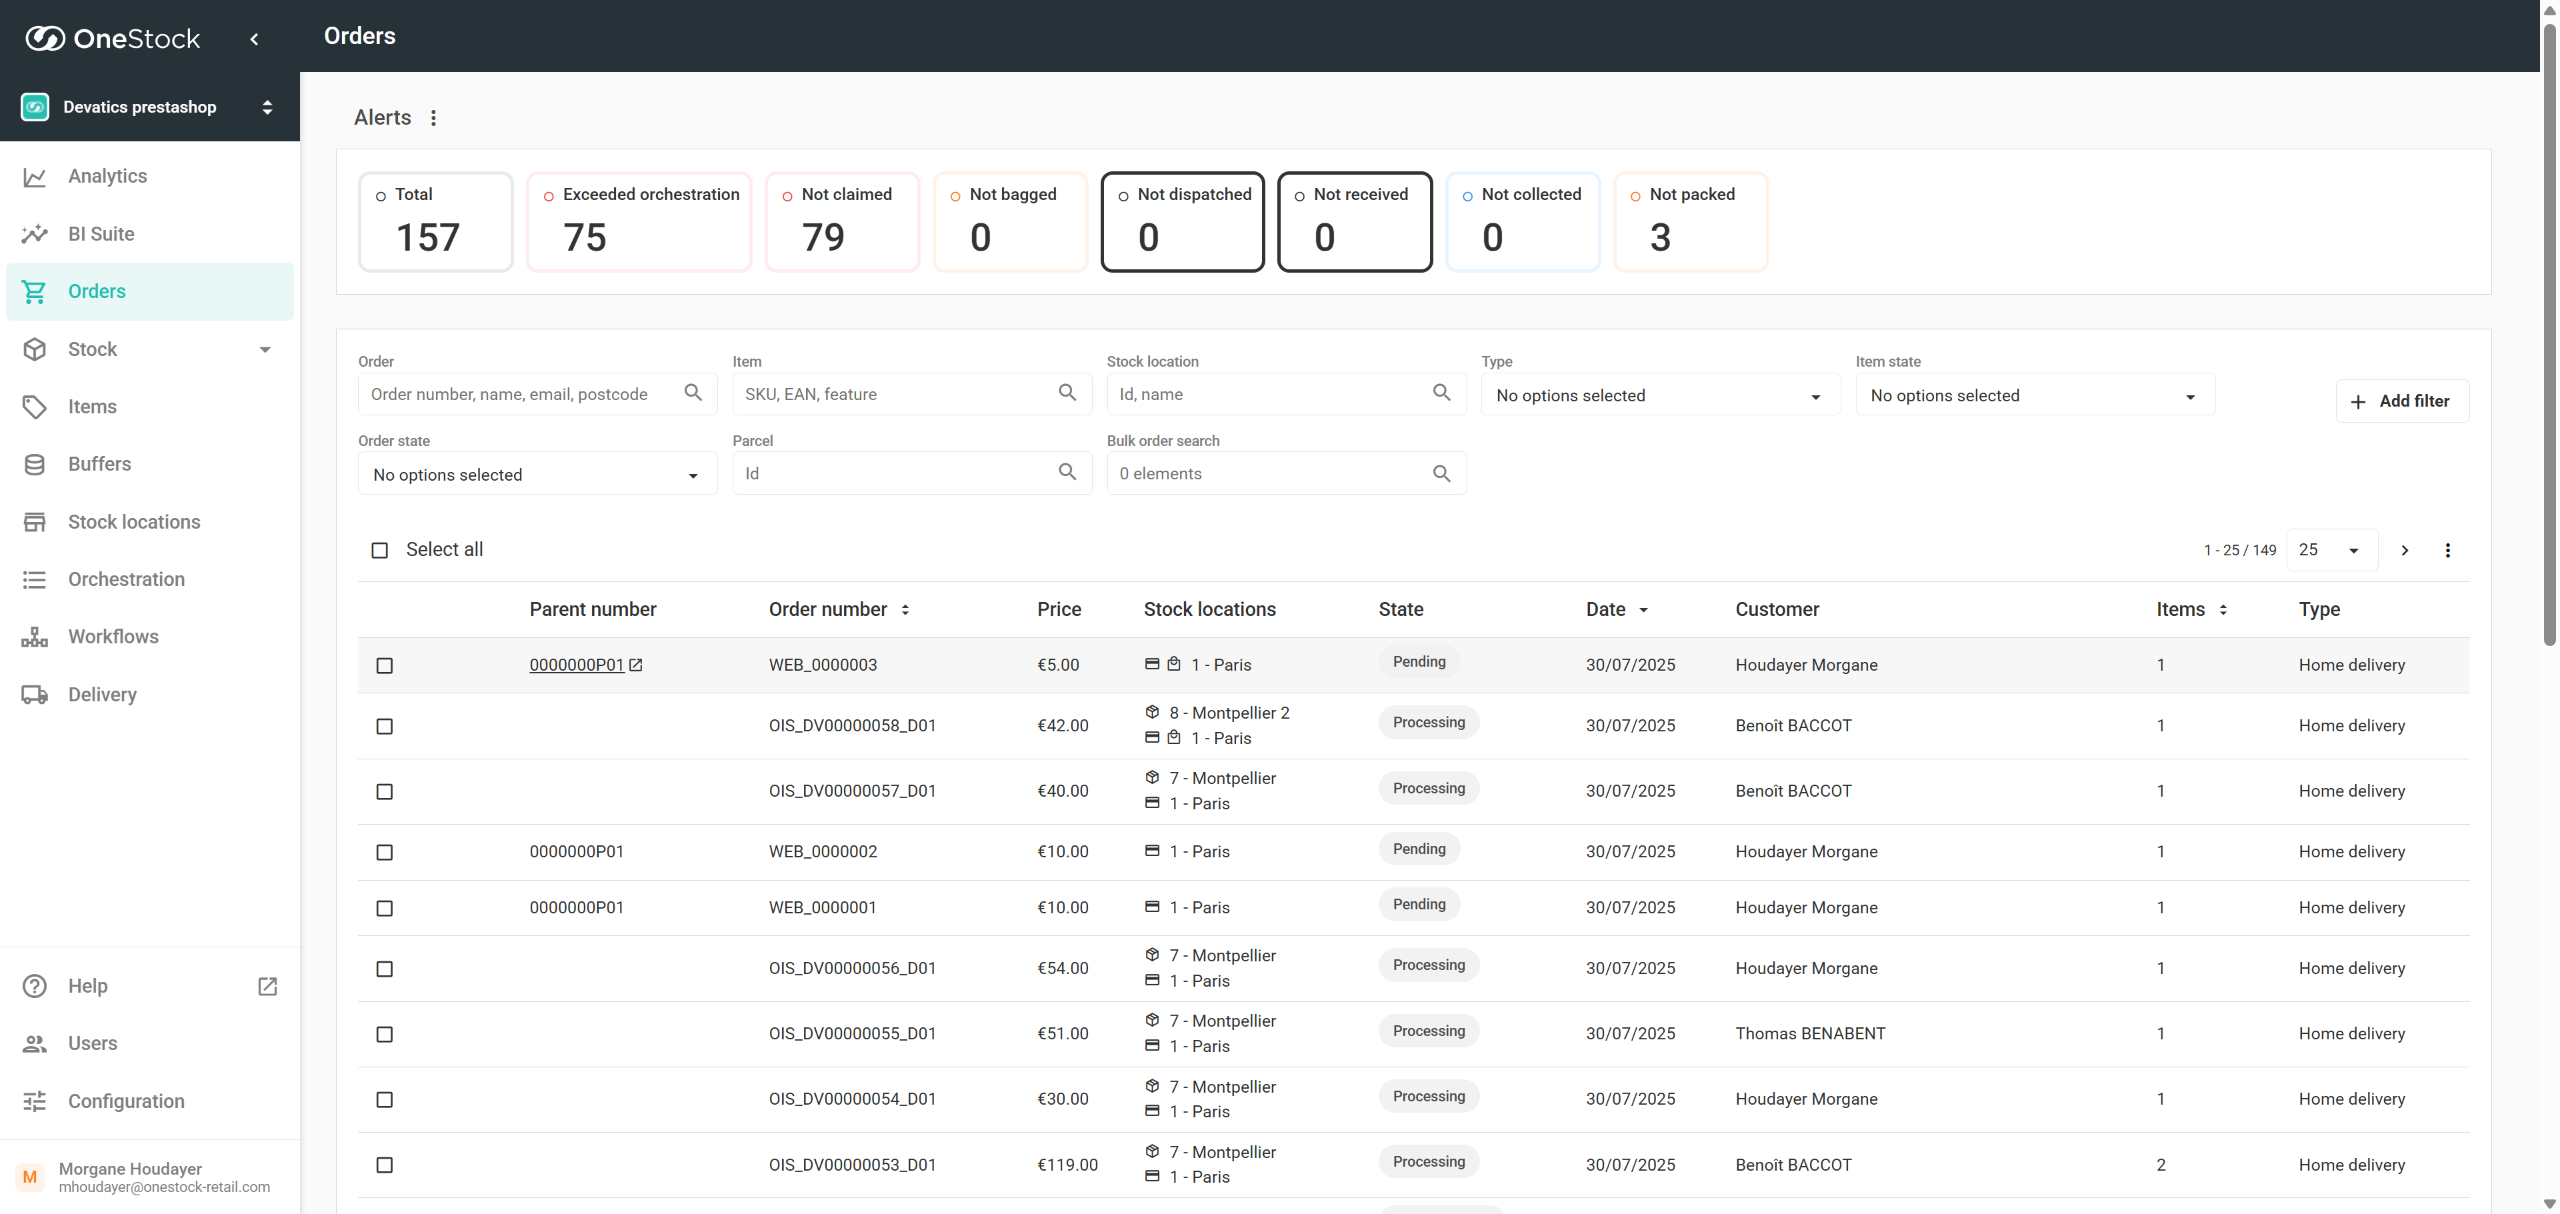Collapse the sidebar with the chevron arrow
This screenshot has width=2560, height=1214.
pyautogui.click(x=254, y=39)
